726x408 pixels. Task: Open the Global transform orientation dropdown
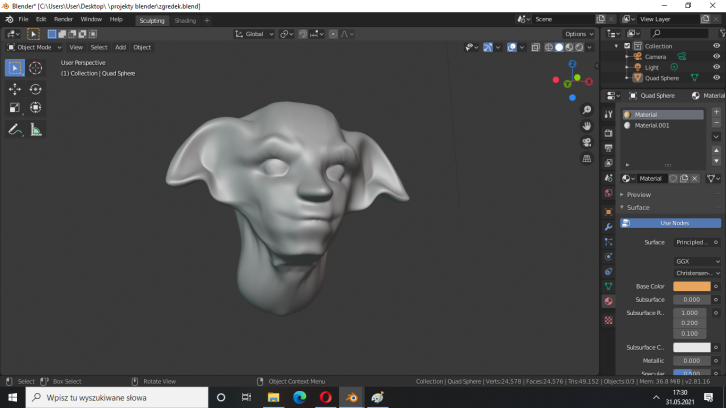[x=255, y=34]
